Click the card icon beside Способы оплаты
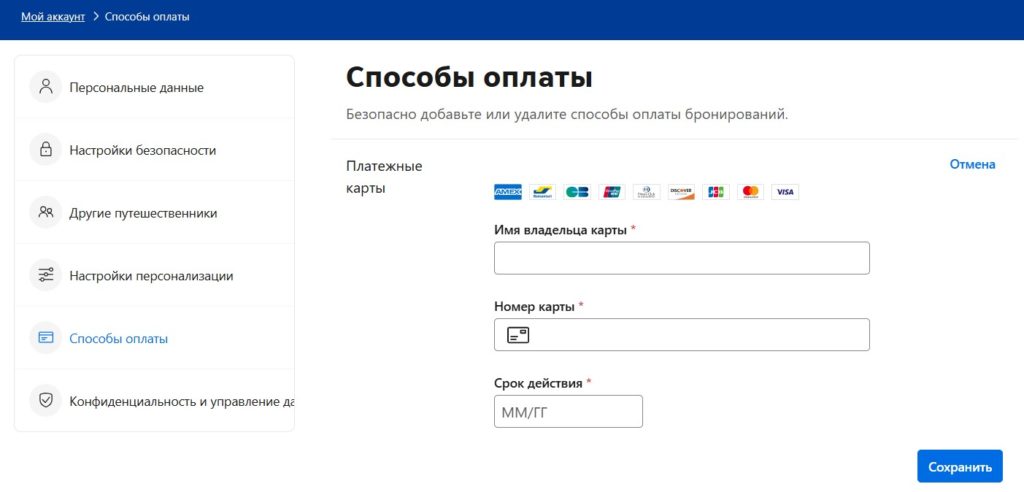The width and height of the screenshot is (1024, 492). point(46,338)
